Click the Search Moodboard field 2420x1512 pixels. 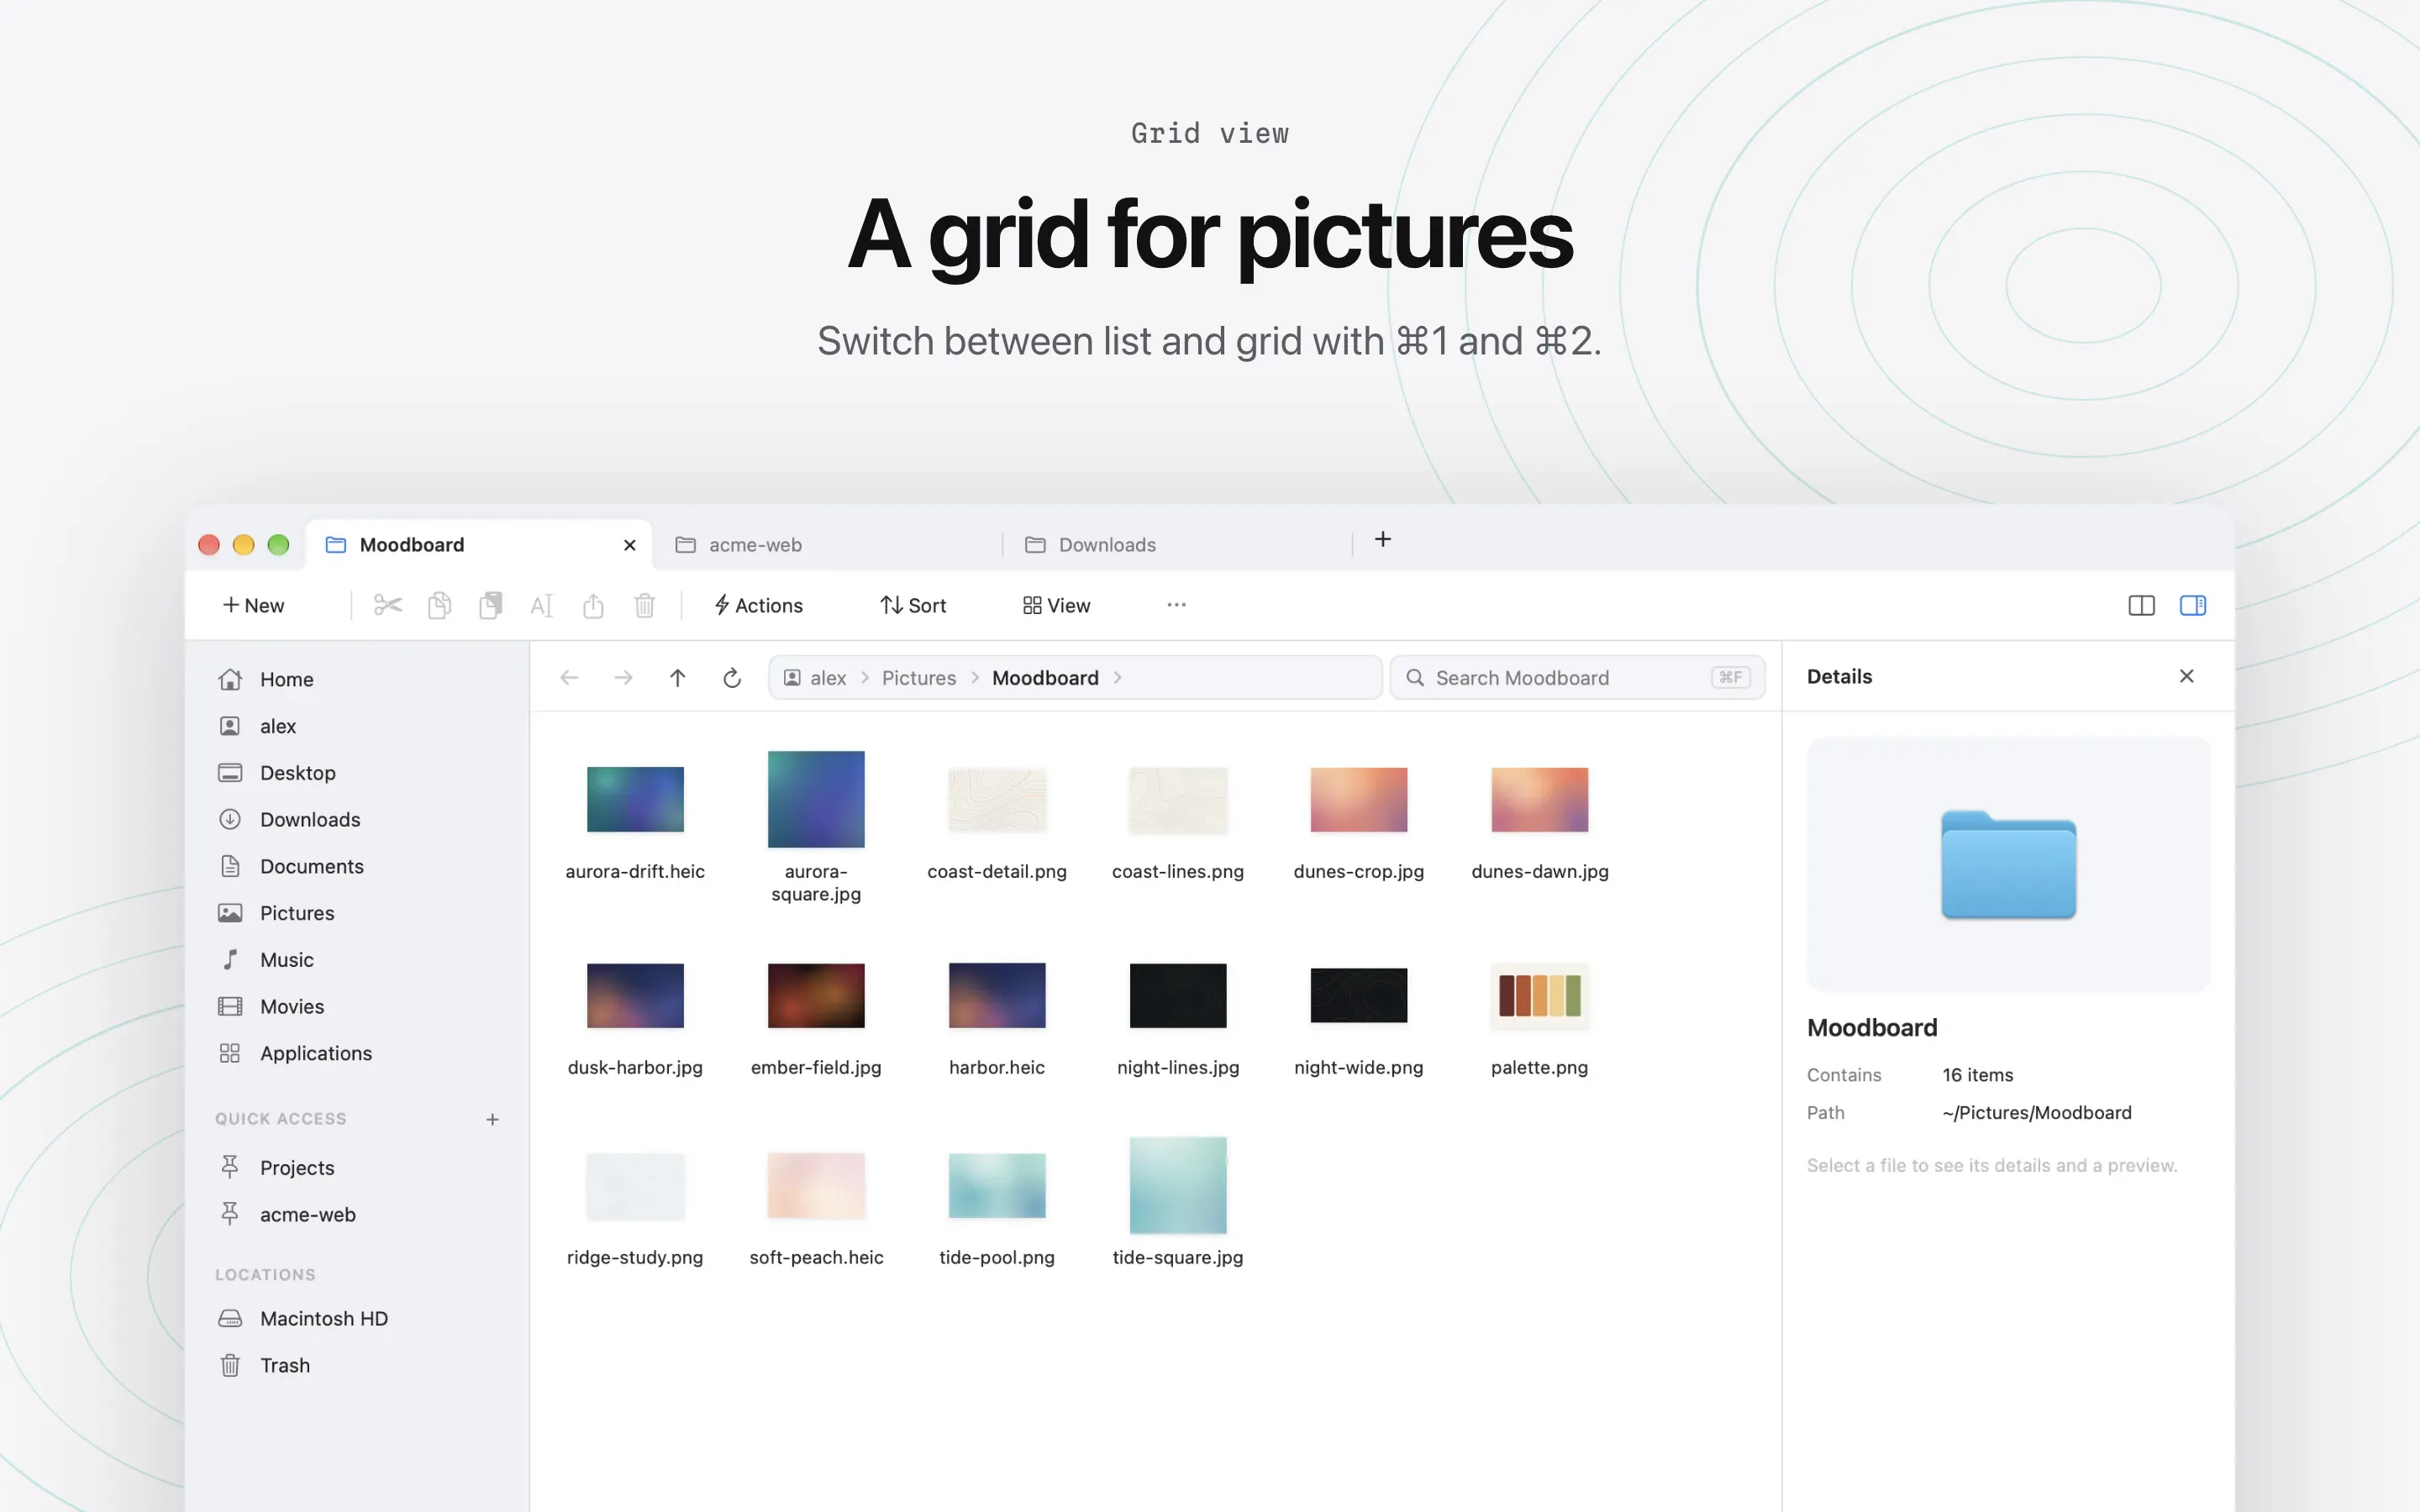click(1577, 678)
